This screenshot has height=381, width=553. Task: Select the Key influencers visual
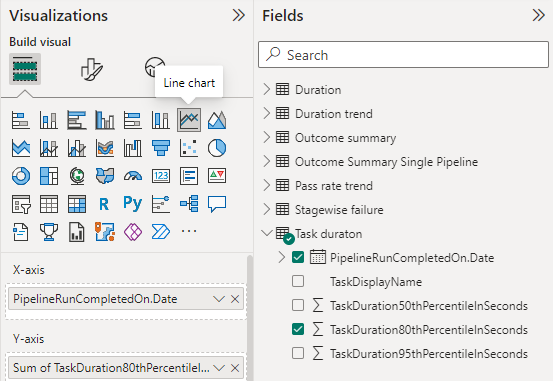(161, 204)
